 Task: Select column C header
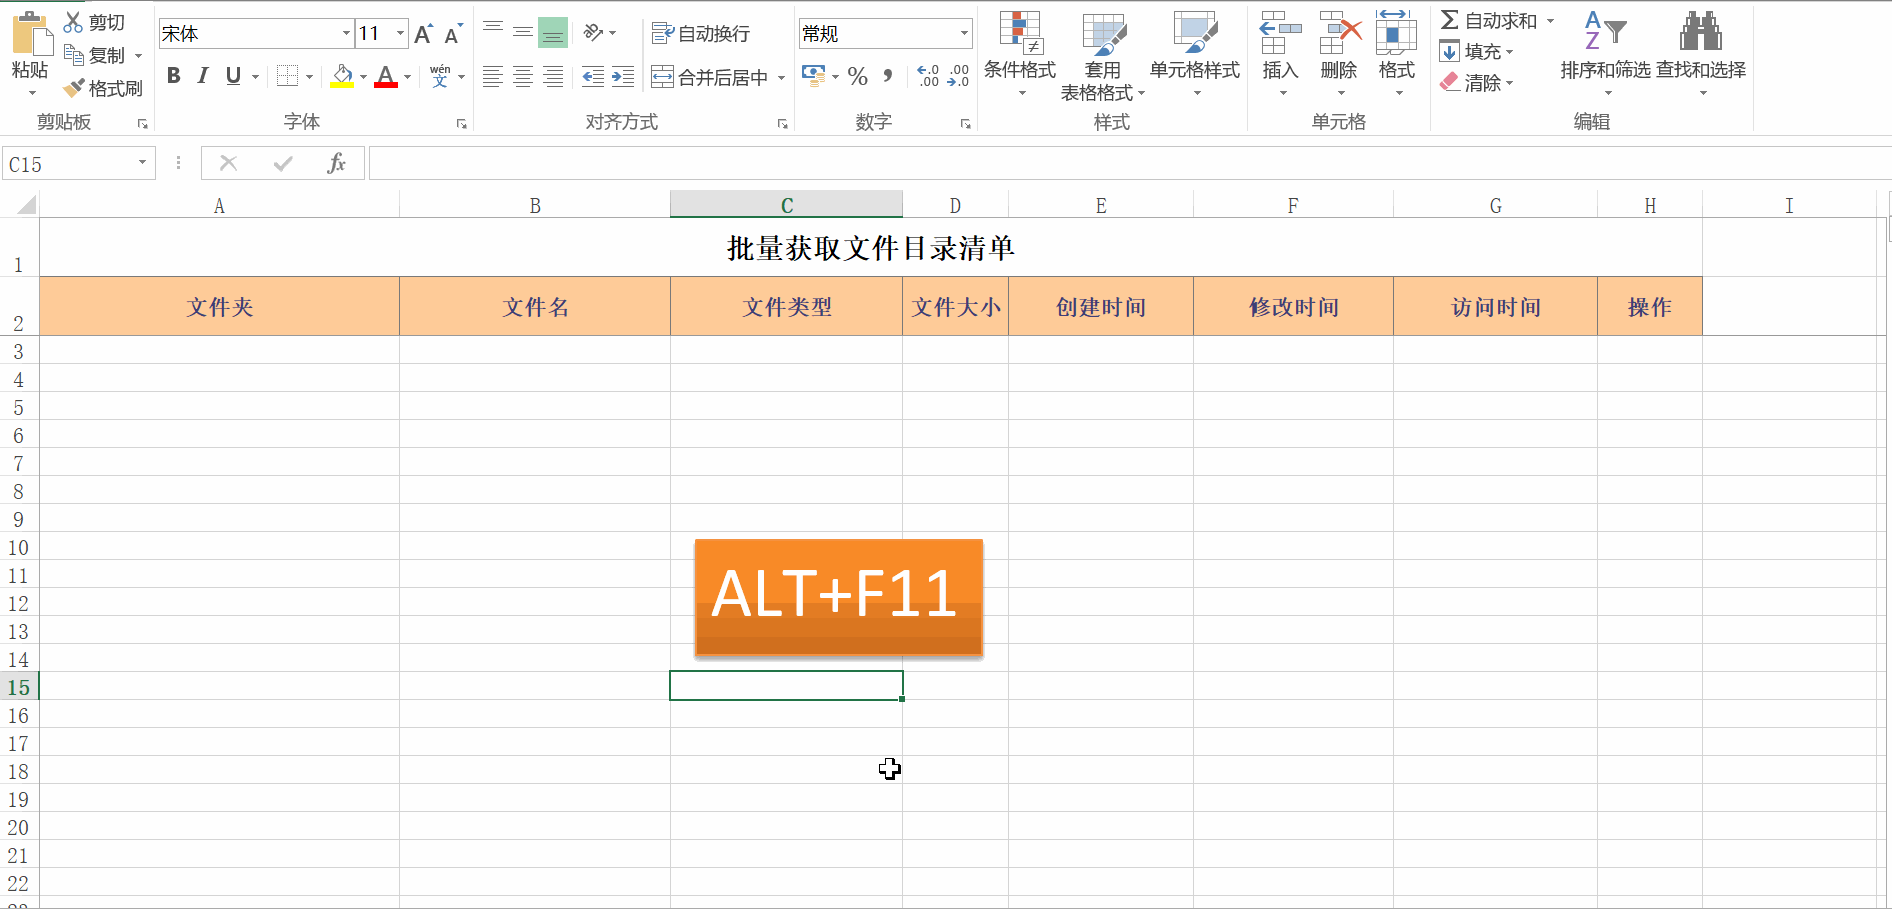[x=787, y=205]
